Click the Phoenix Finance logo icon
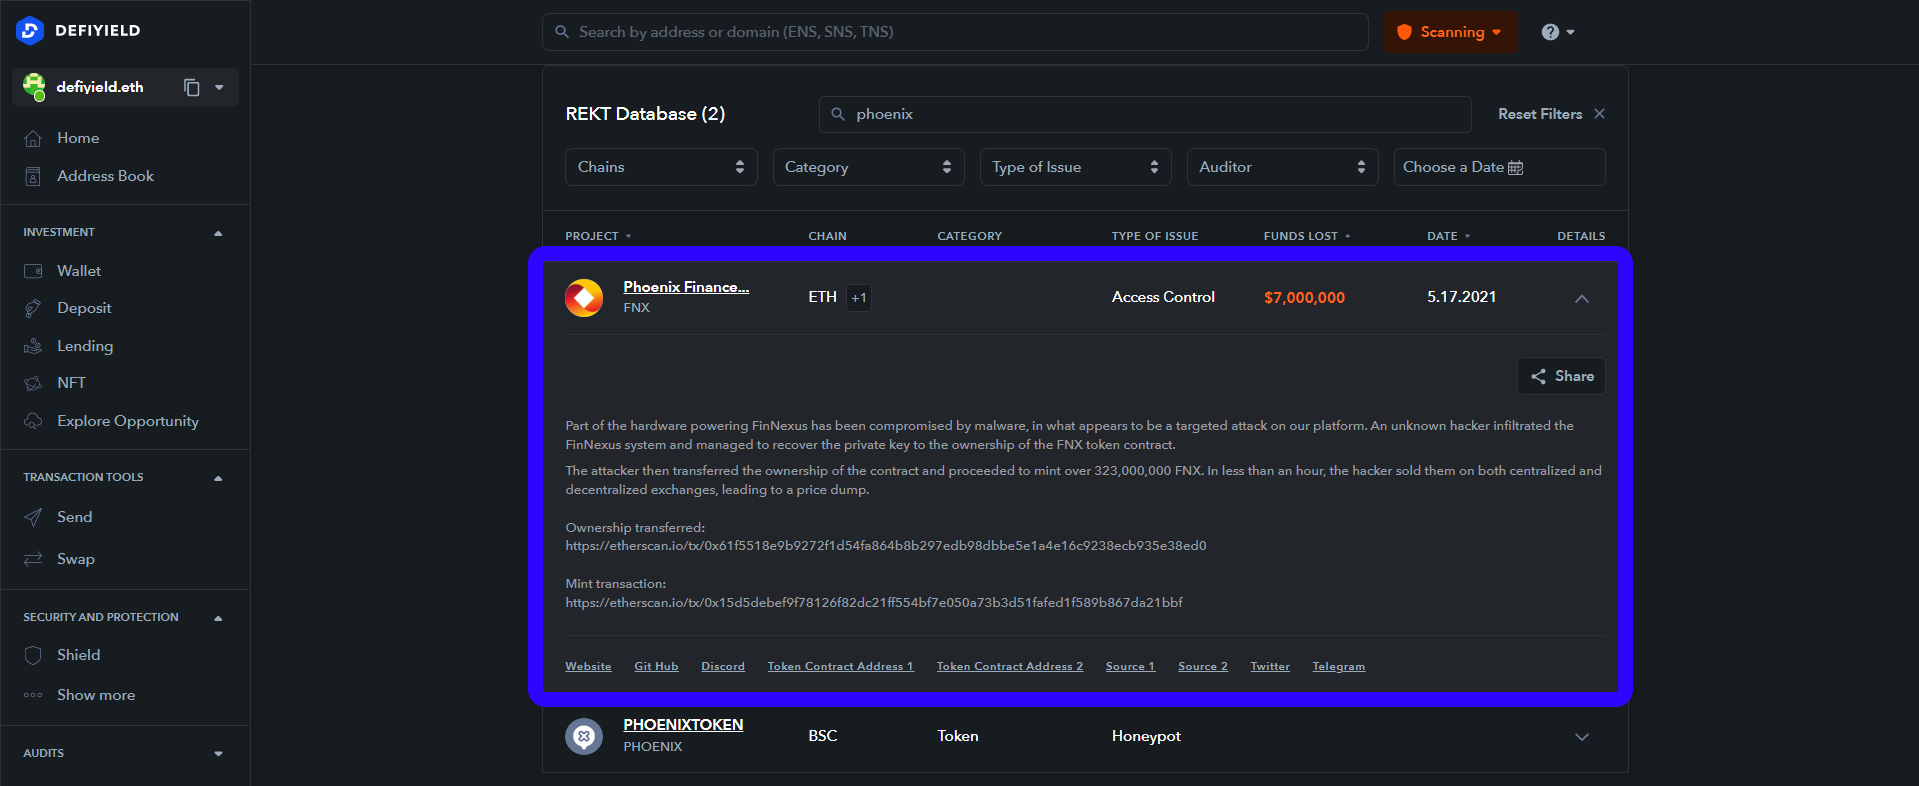The image size is (1919, 786). pos(584,298)
